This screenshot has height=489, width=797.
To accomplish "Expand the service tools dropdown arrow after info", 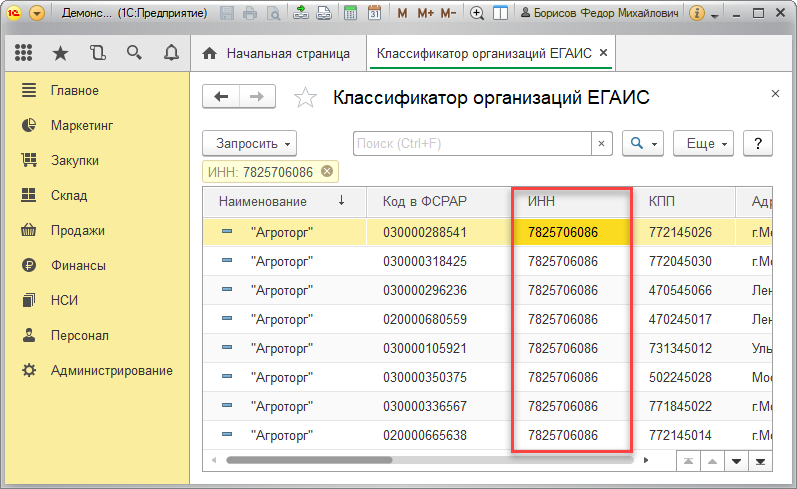I will (715, 16).
